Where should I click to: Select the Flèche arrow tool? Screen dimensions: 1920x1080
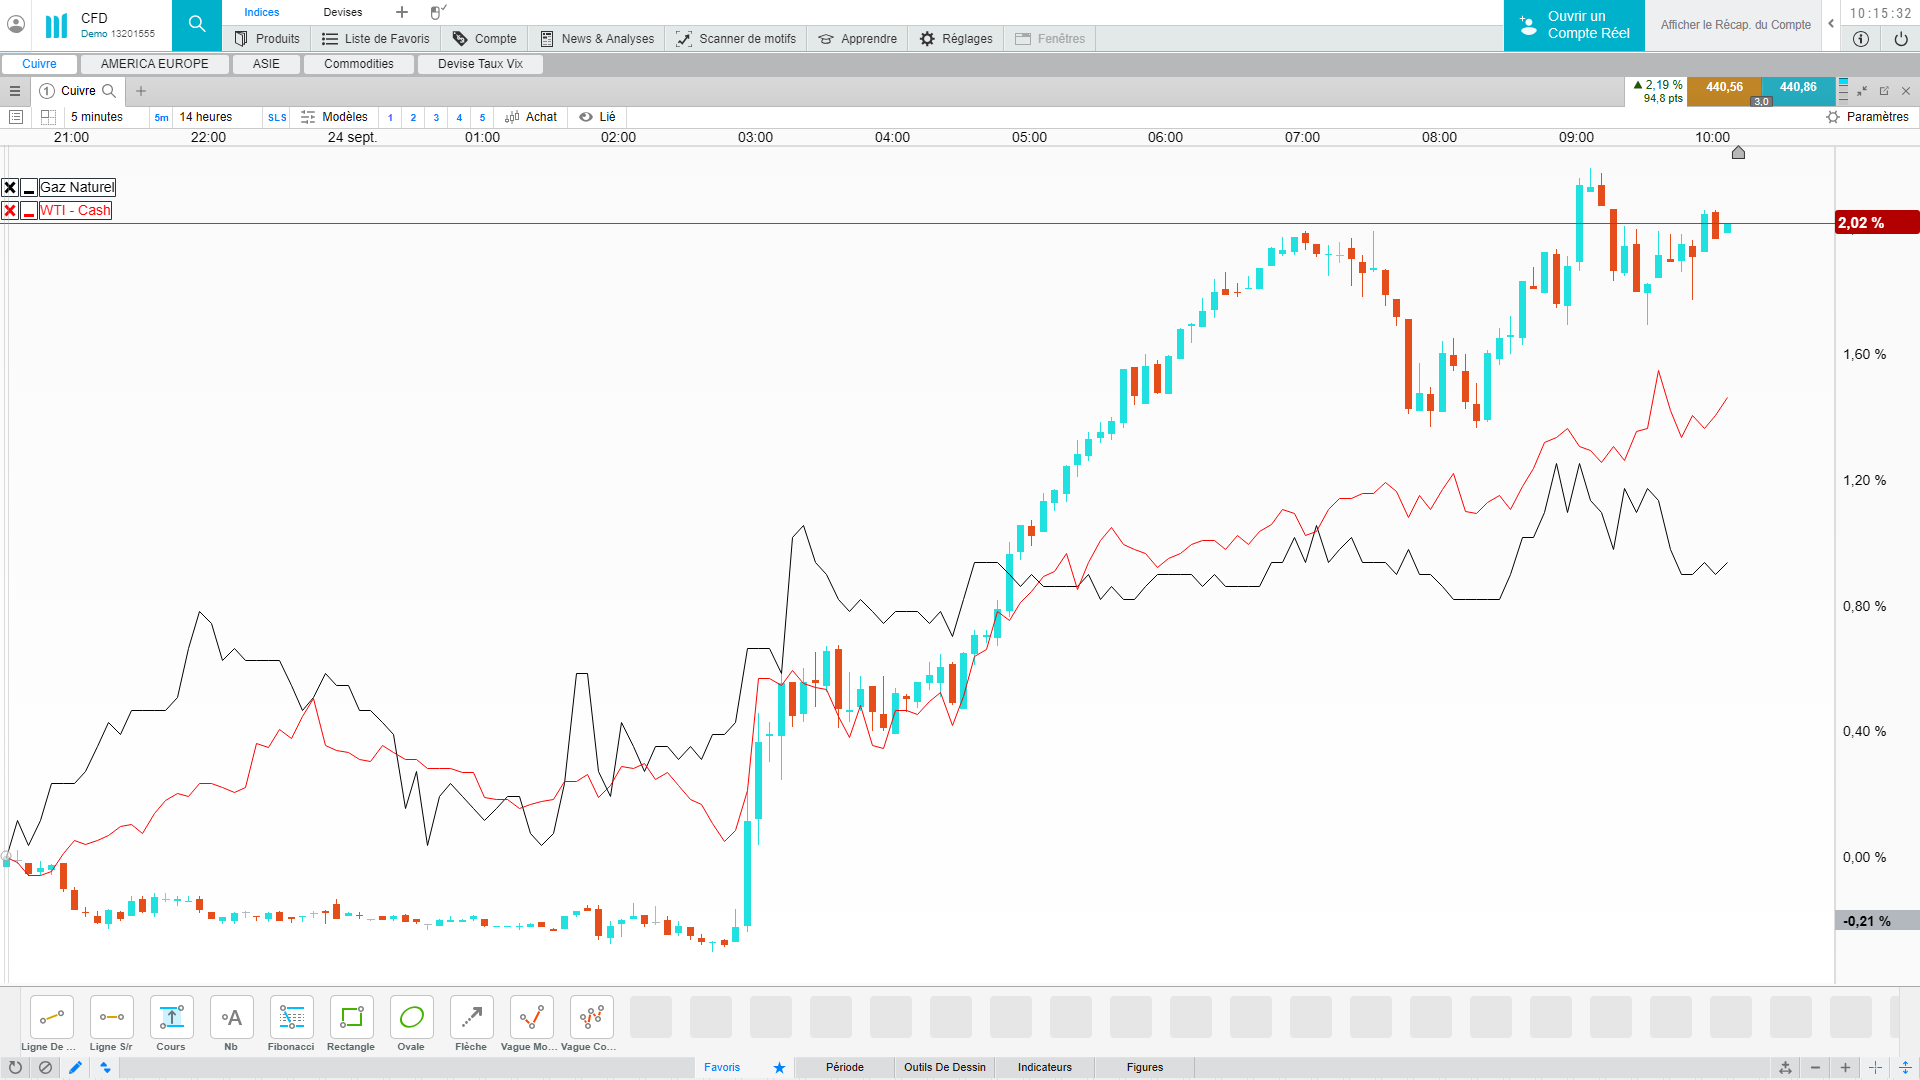click(471, 1018)
